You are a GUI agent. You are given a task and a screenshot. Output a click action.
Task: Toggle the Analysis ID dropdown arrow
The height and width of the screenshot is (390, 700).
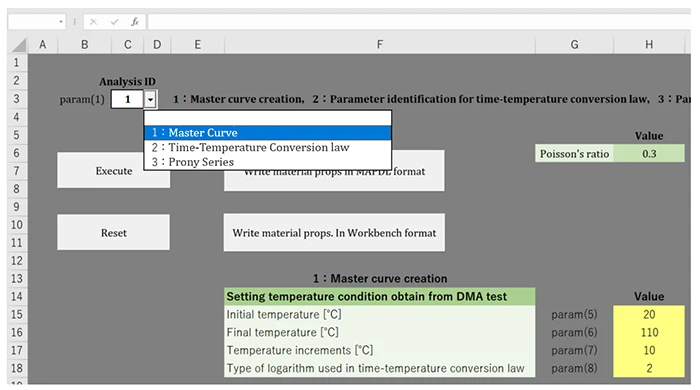point(150,99)
